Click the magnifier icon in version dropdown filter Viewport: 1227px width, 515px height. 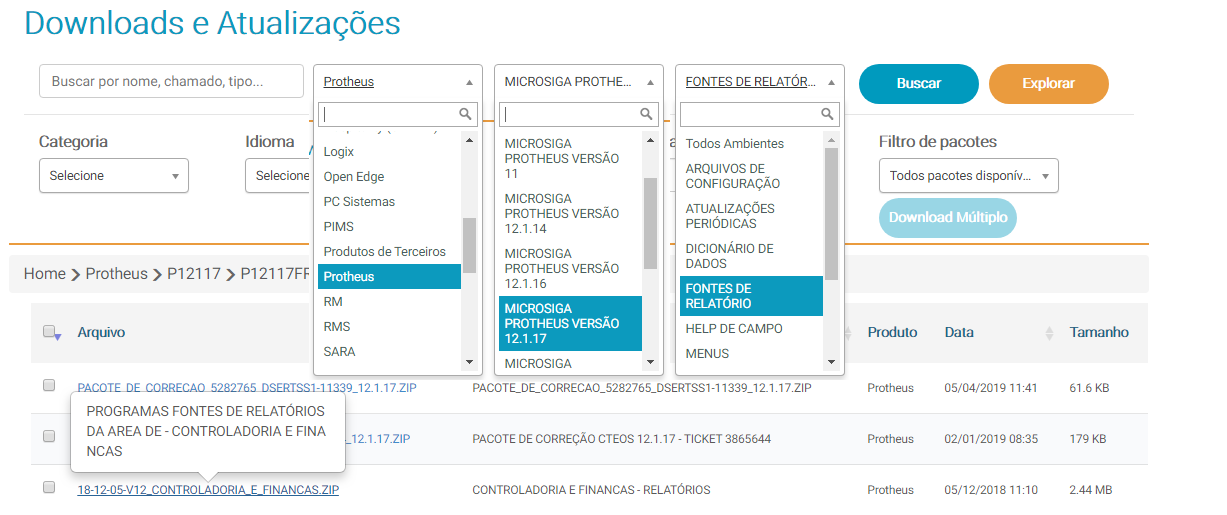(646, 114)
